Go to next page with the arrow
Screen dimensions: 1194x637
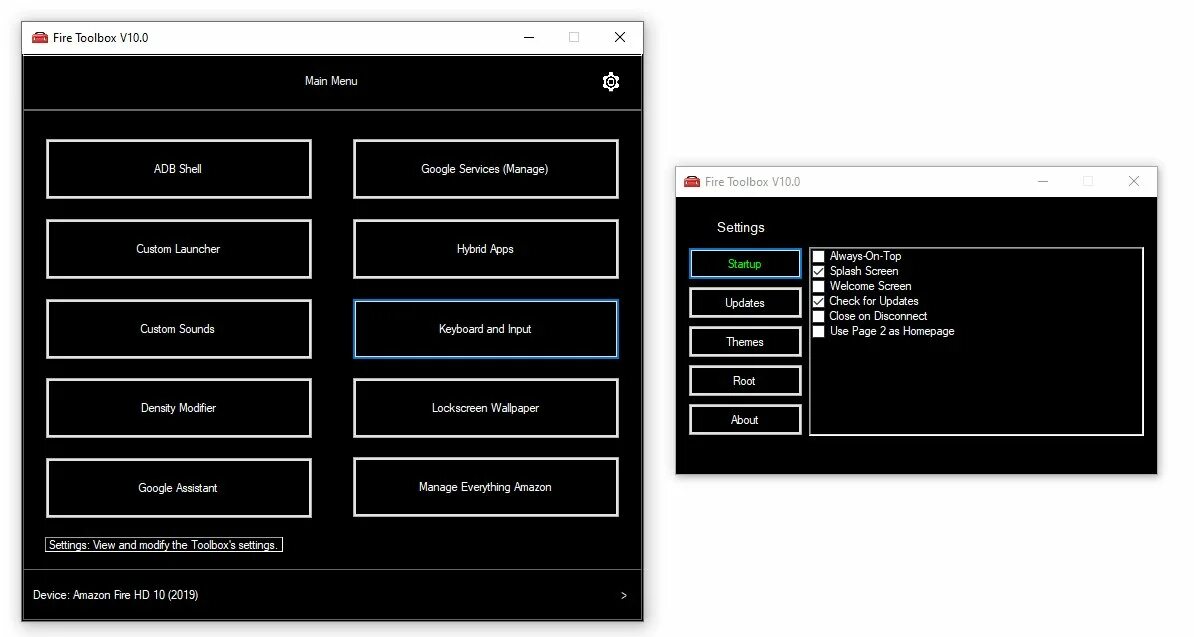coord(624,595)
